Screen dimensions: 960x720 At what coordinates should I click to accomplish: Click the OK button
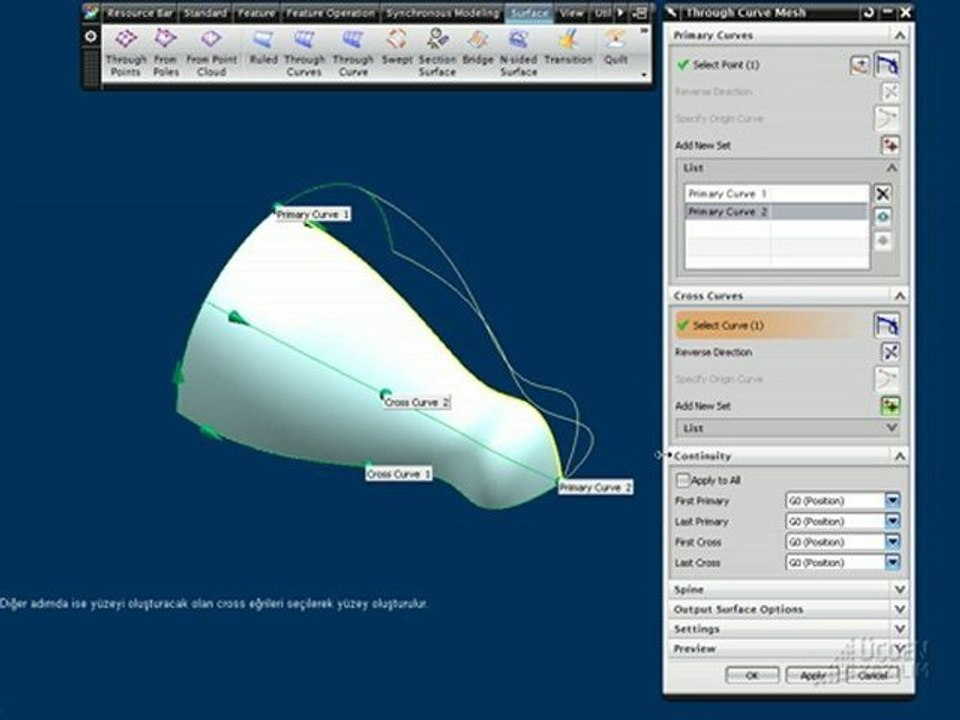pyautogui.click(x=752, y=675)
